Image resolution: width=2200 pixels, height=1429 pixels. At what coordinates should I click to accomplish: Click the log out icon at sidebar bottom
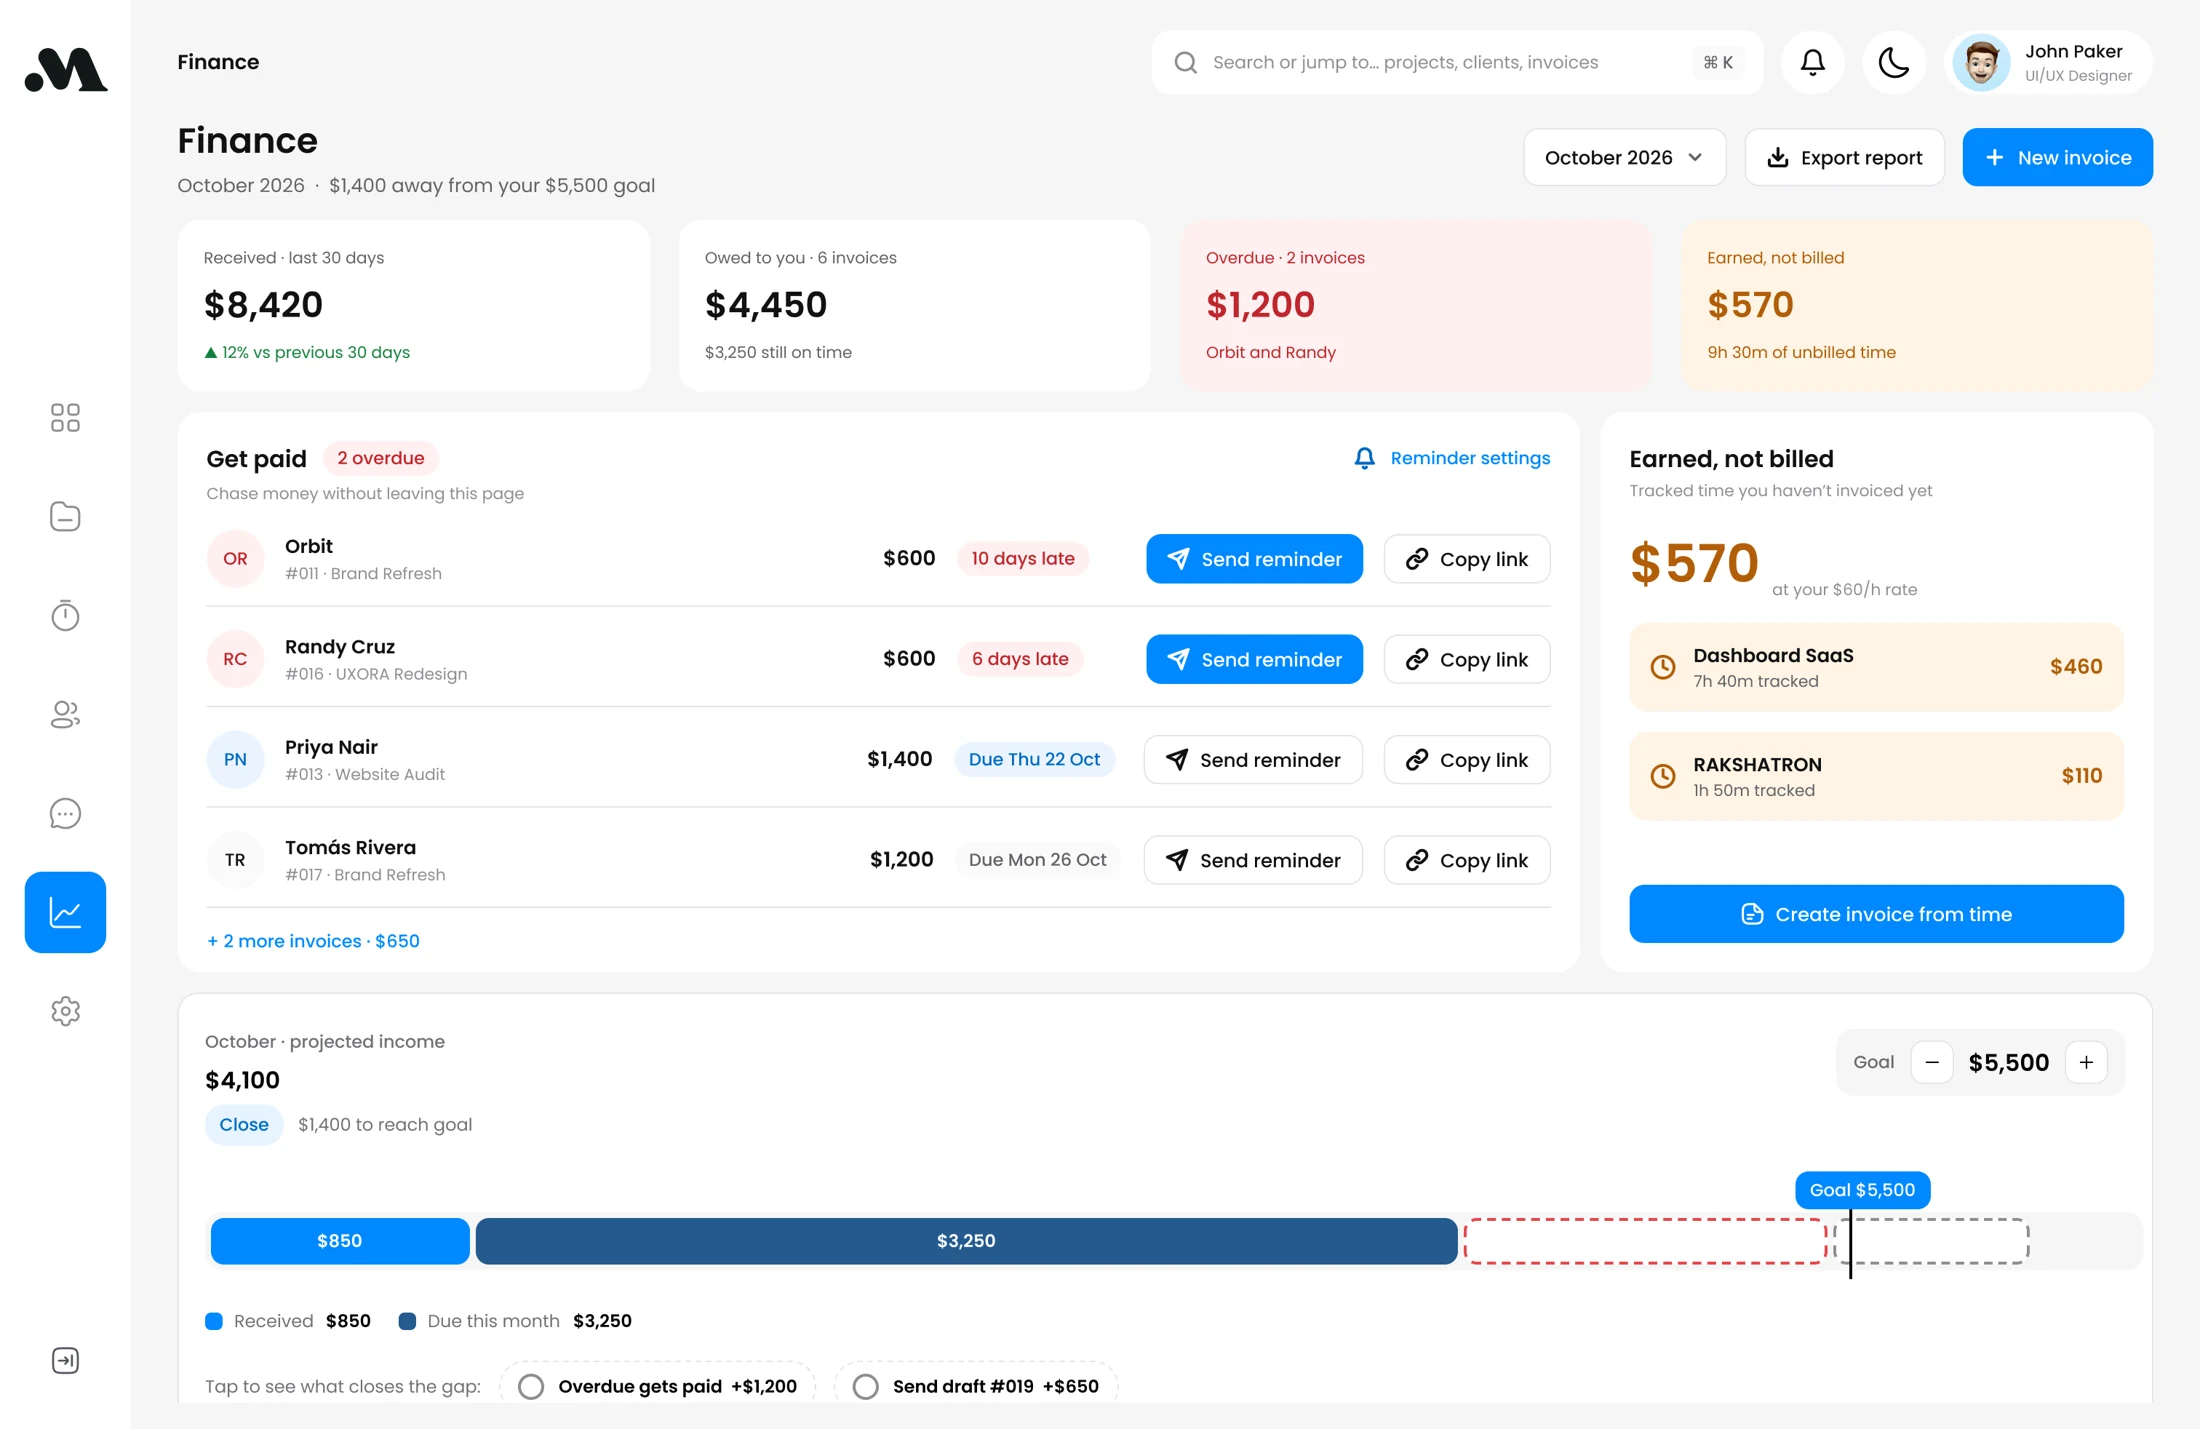(x=65, y=1360)
